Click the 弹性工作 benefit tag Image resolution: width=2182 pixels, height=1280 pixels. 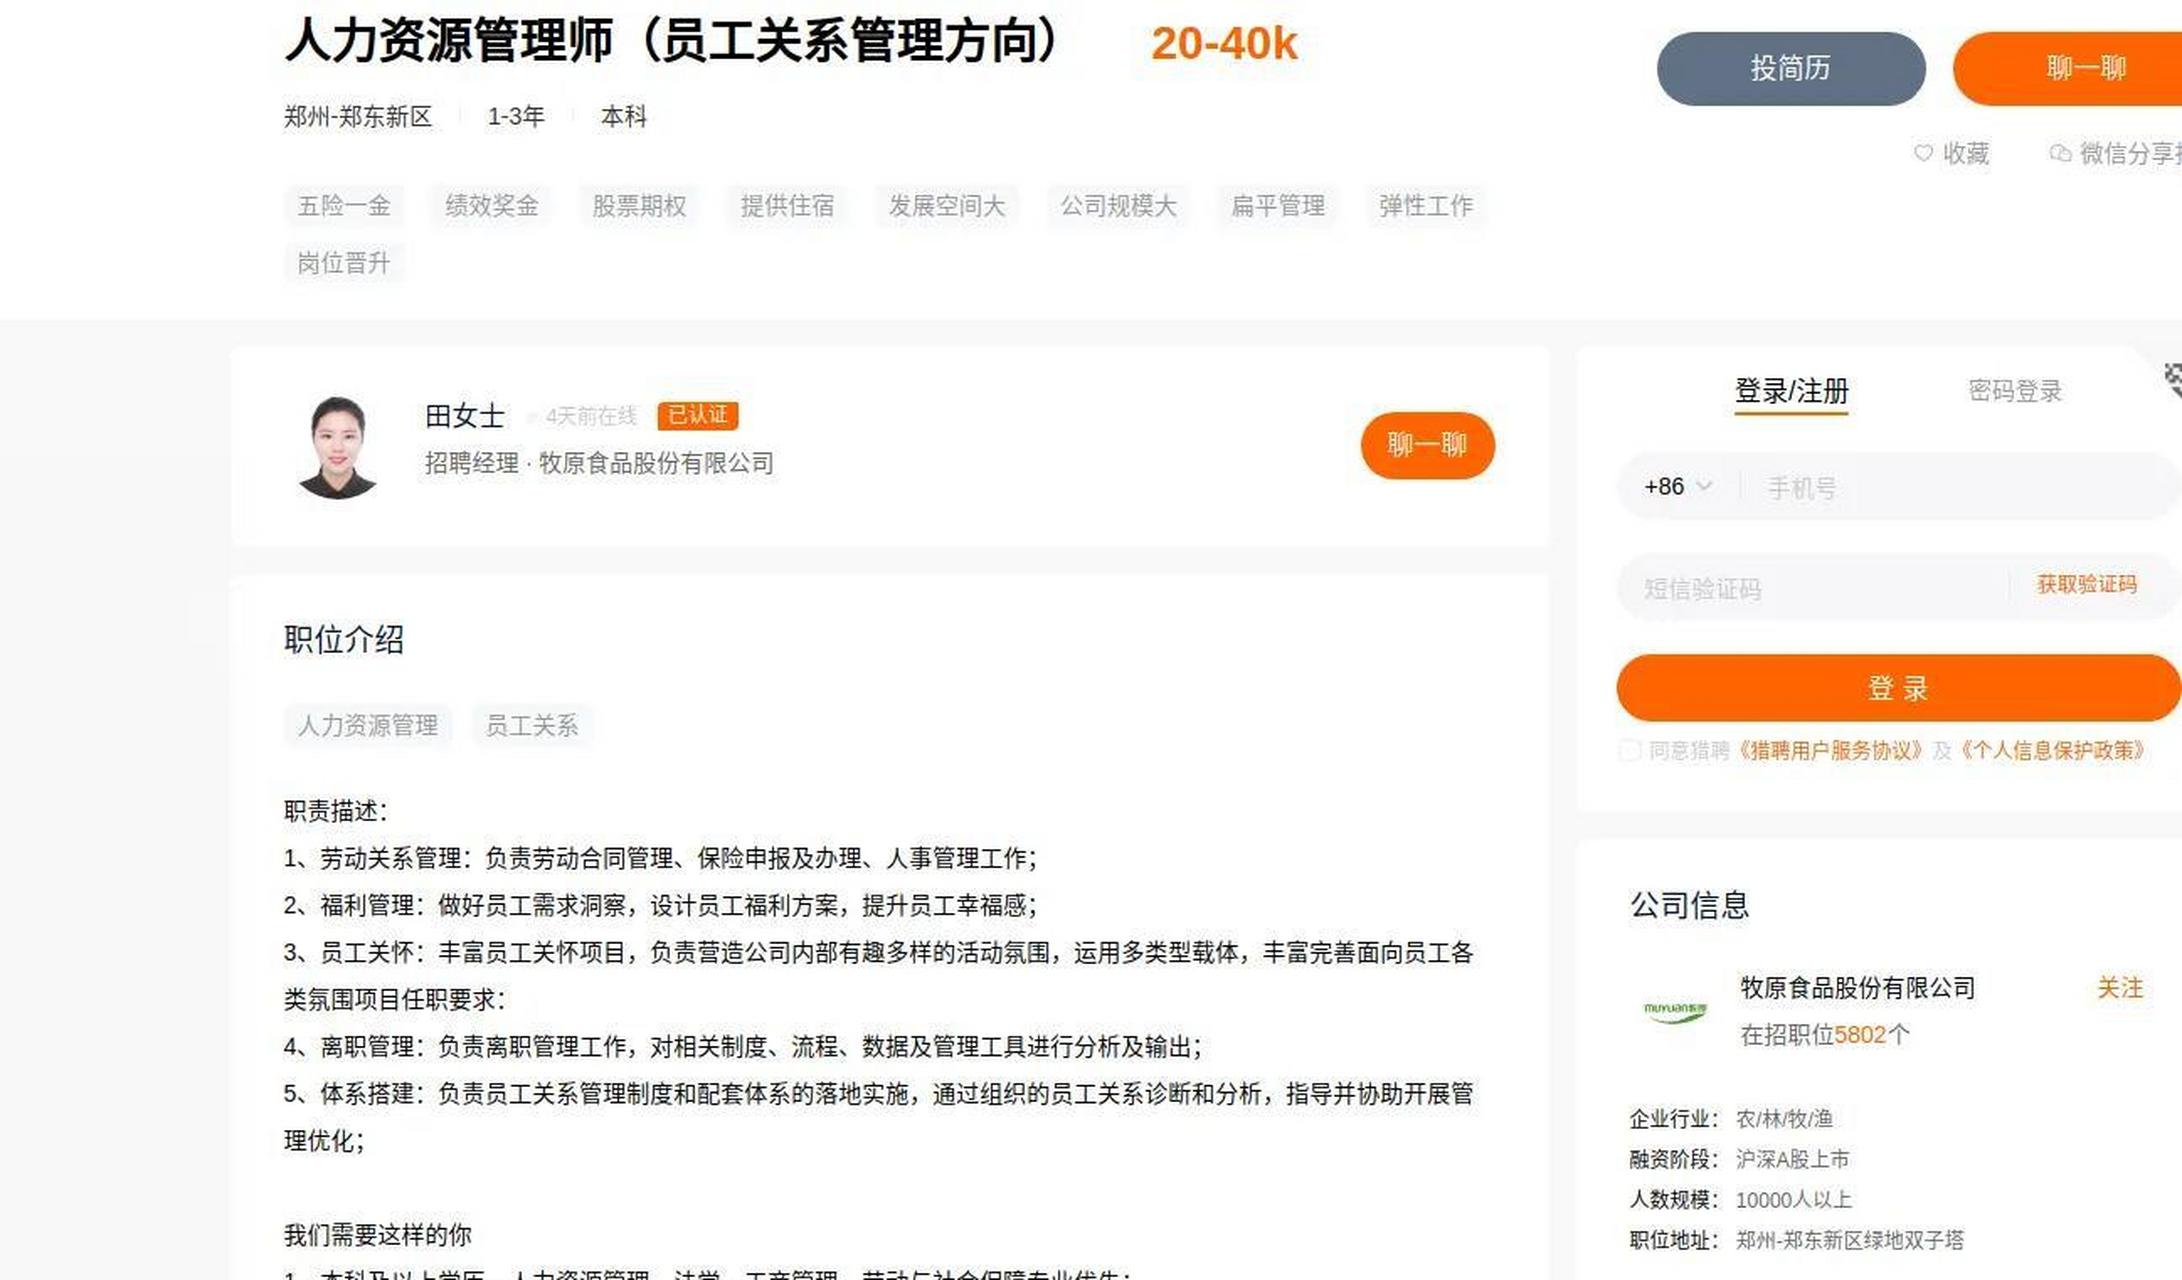click(x=1426, y=205)
